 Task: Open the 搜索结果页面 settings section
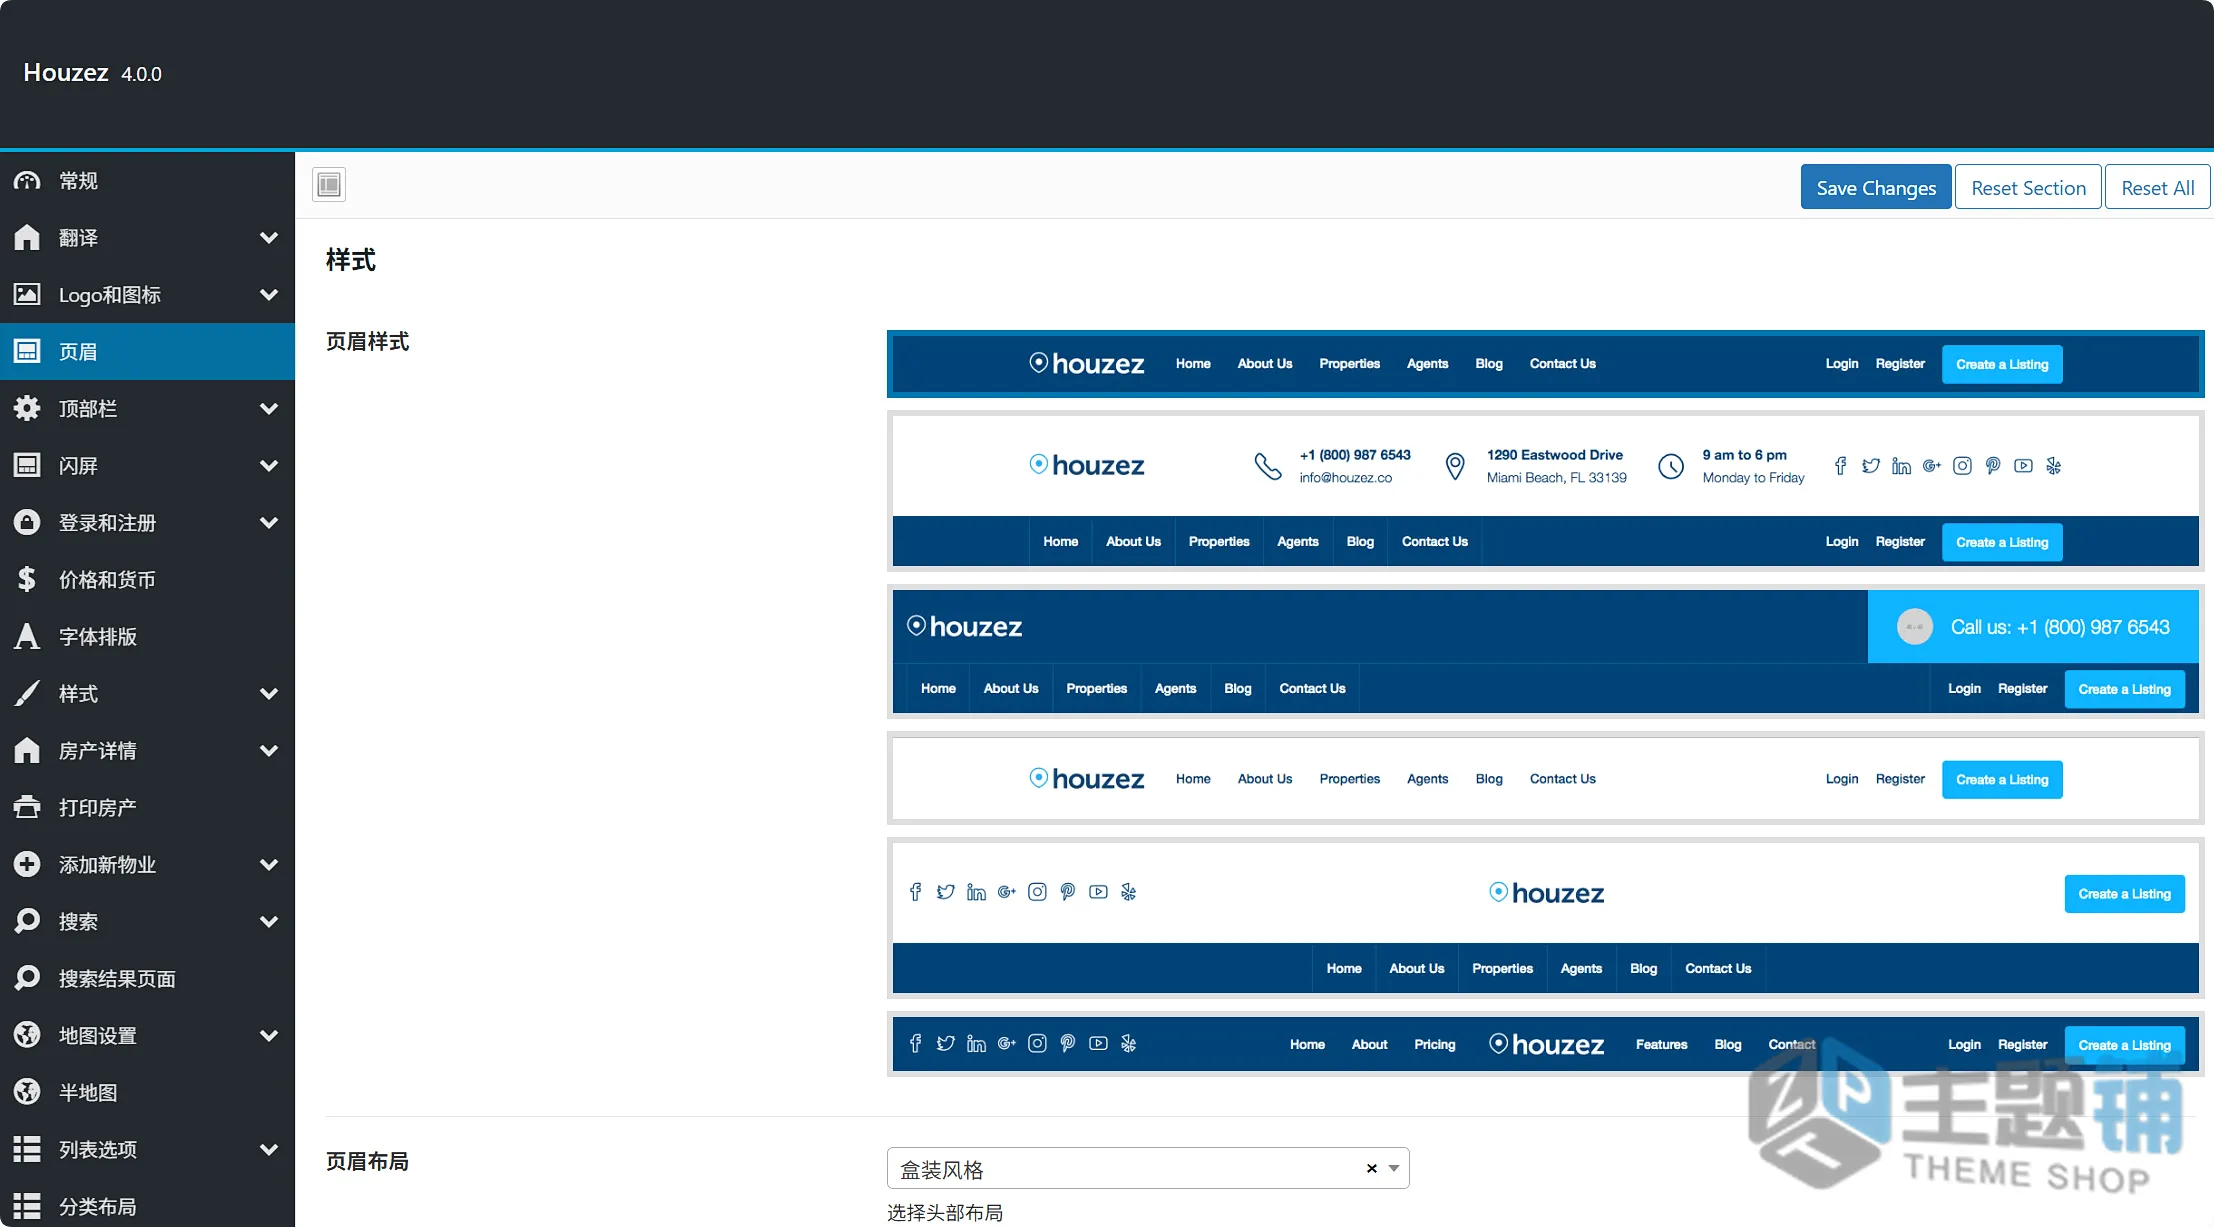tap(147, 979)
